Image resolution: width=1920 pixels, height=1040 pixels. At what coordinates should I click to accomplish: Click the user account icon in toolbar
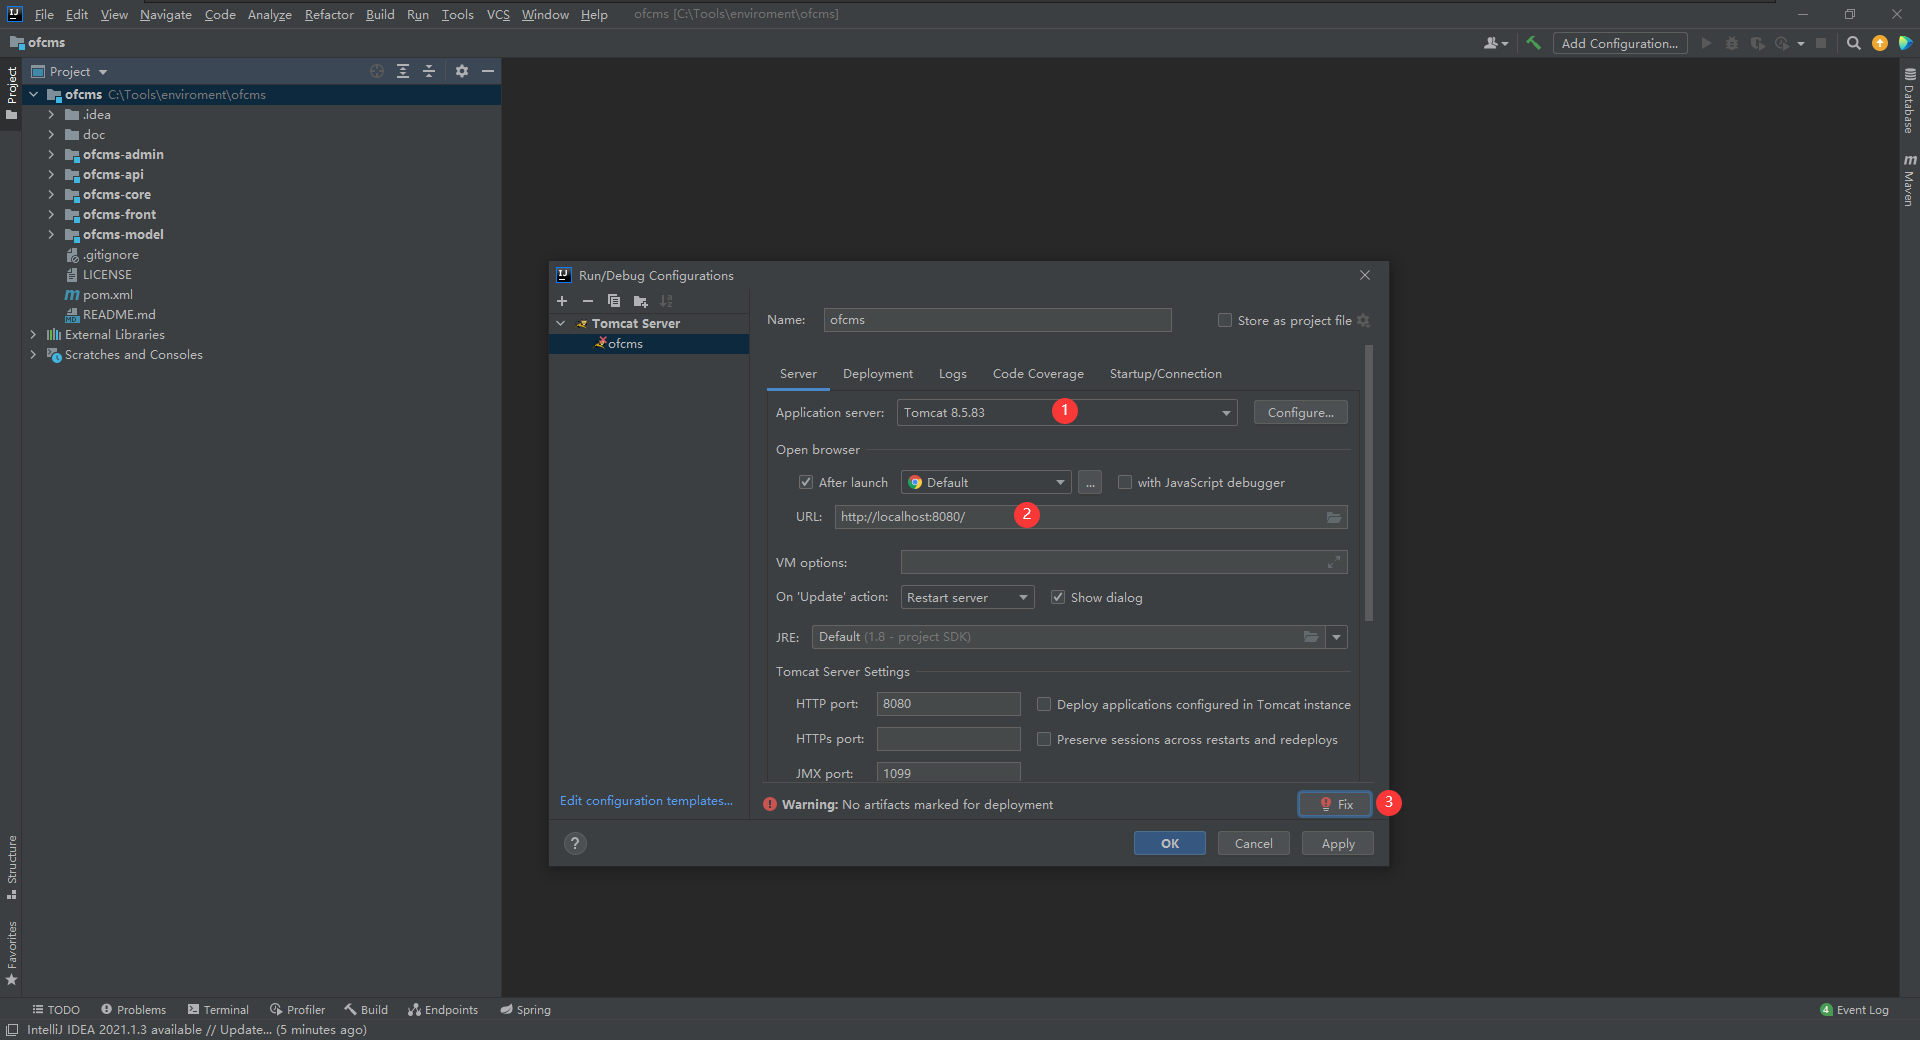[1495, 43]
